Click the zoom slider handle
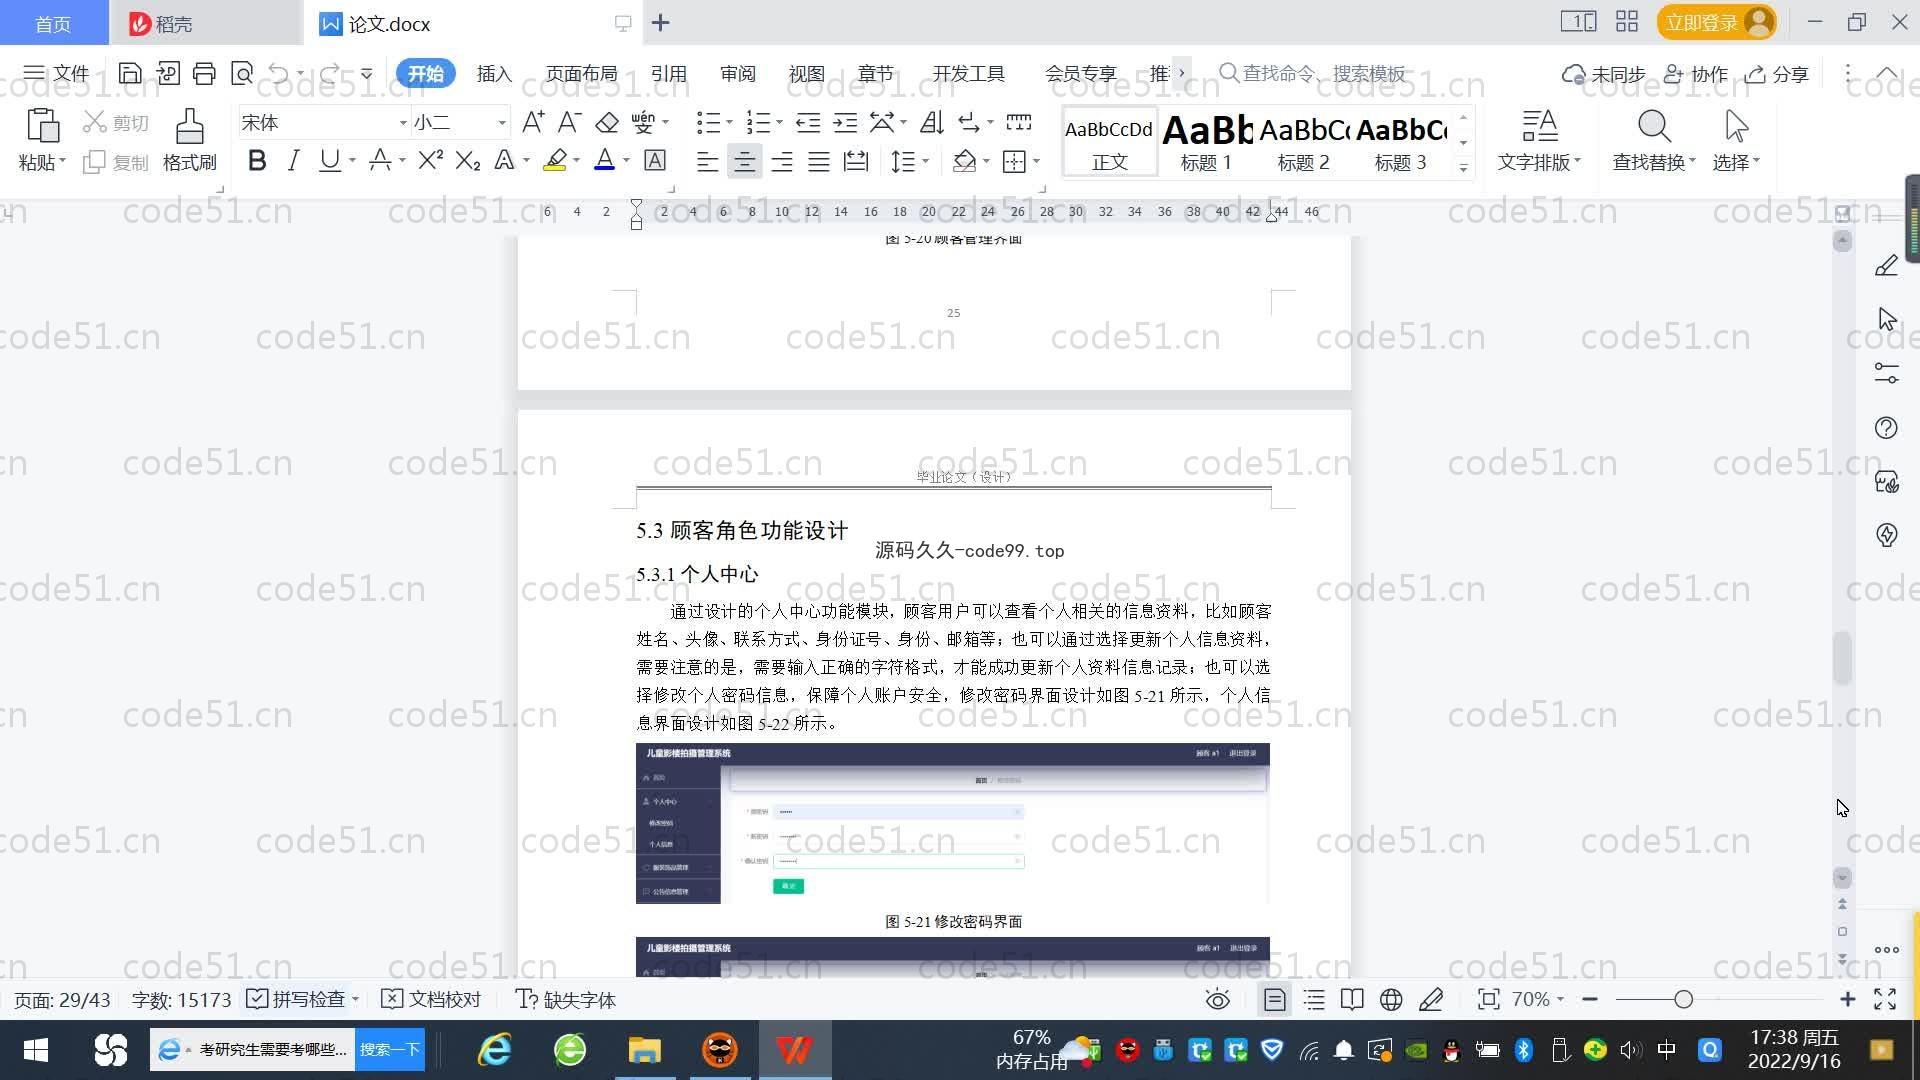Viewport: 1920px width, 1080px height. [1683, 999]
